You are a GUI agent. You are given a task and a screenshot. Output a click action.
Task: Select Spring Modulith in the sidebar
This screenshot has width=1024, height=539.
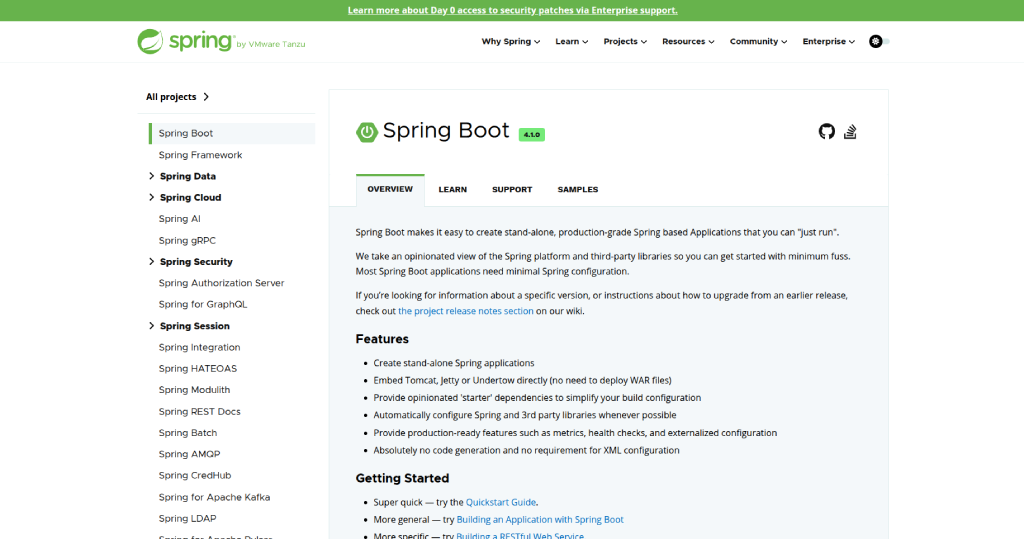pyautogui.click(x=194, y=390)
